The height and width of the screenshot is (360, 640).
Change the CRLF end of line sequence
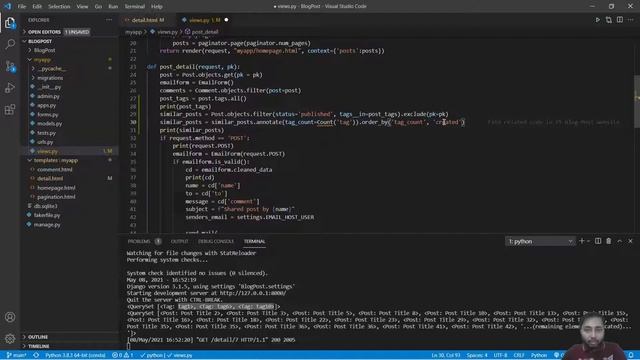519,355
